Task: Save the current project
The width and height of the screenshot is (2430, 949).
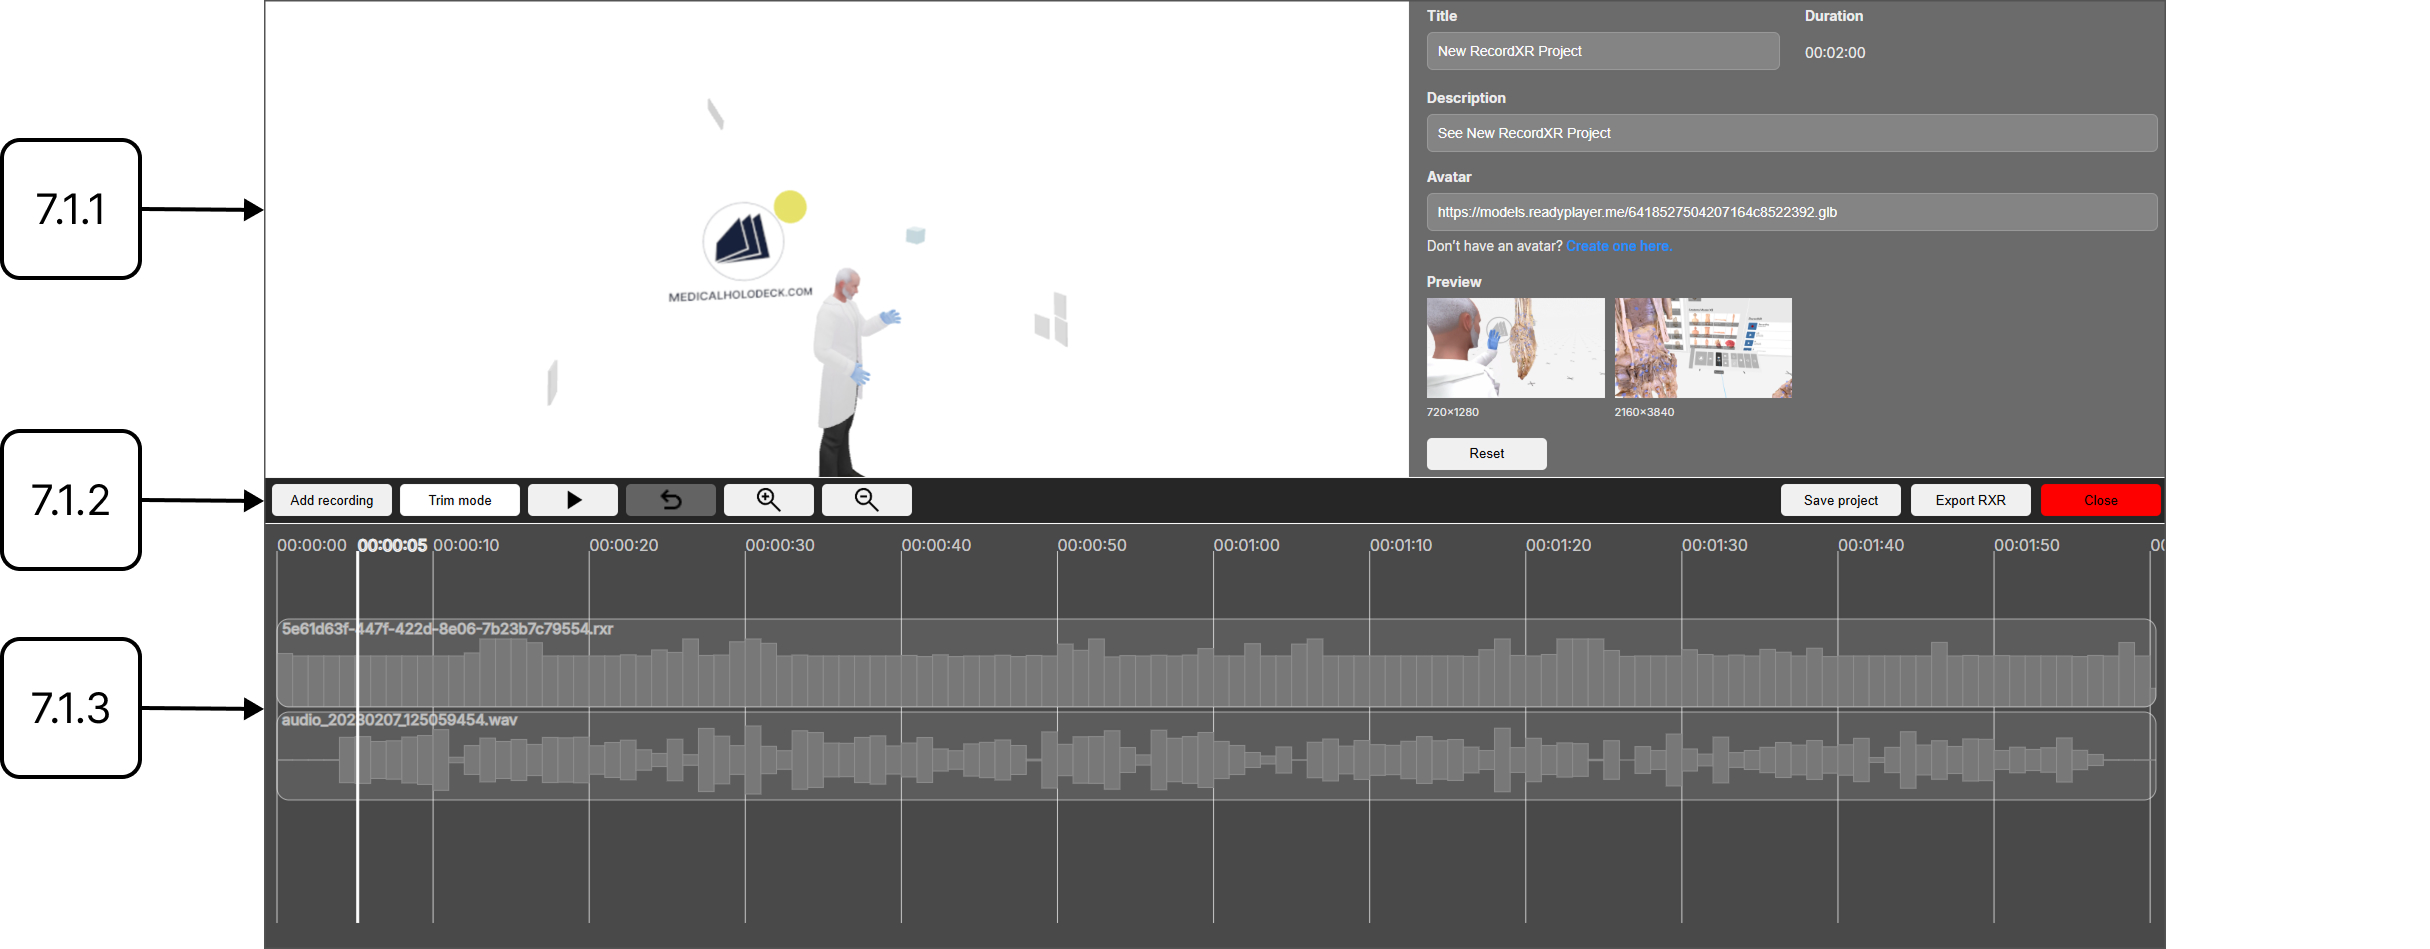Action: [x=1840, y=500]
